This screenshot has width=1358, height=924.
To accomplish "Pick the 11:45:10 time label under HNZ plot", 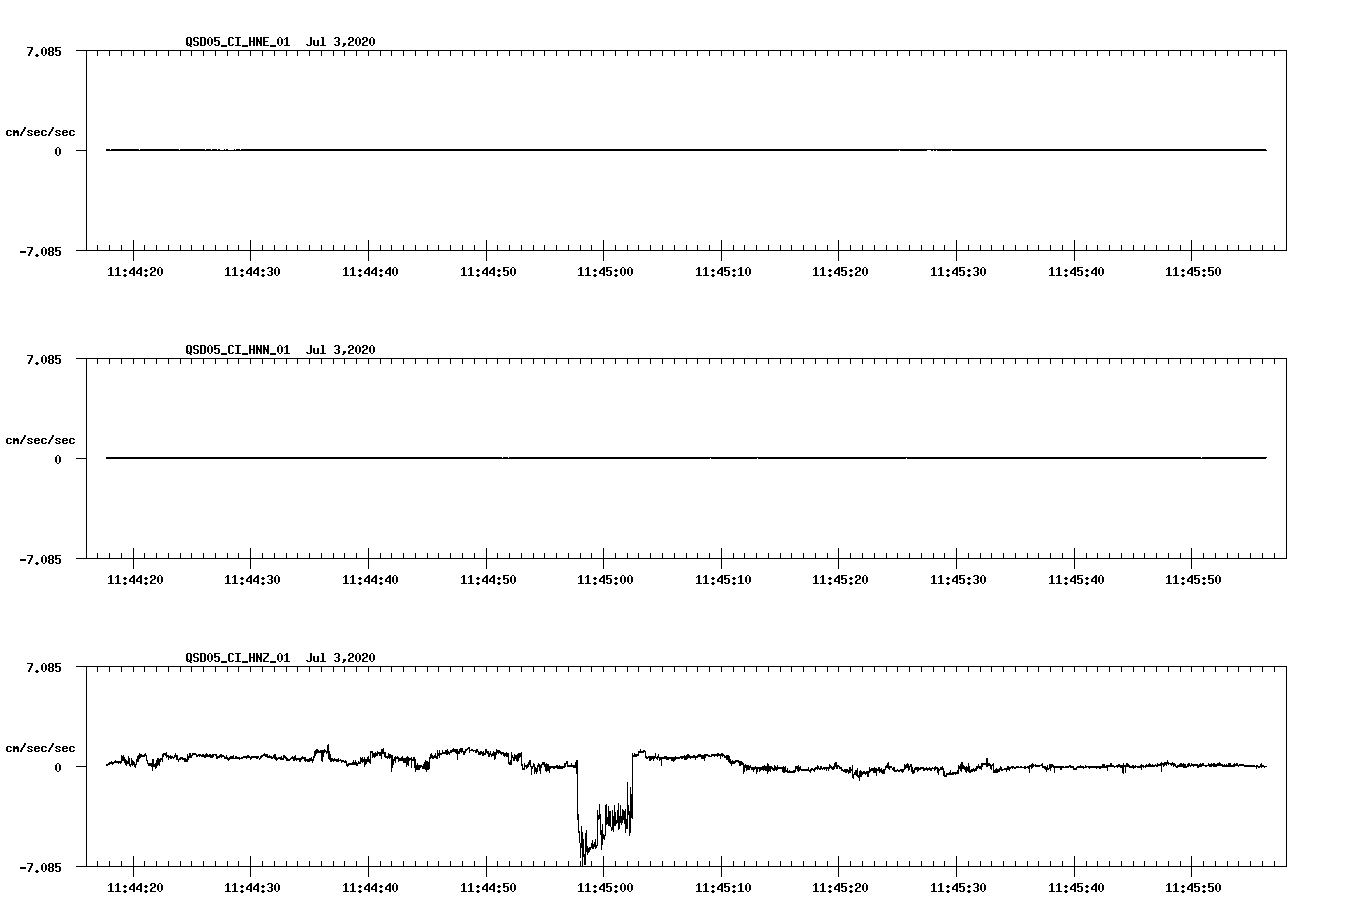I will (x=722, y=888).
